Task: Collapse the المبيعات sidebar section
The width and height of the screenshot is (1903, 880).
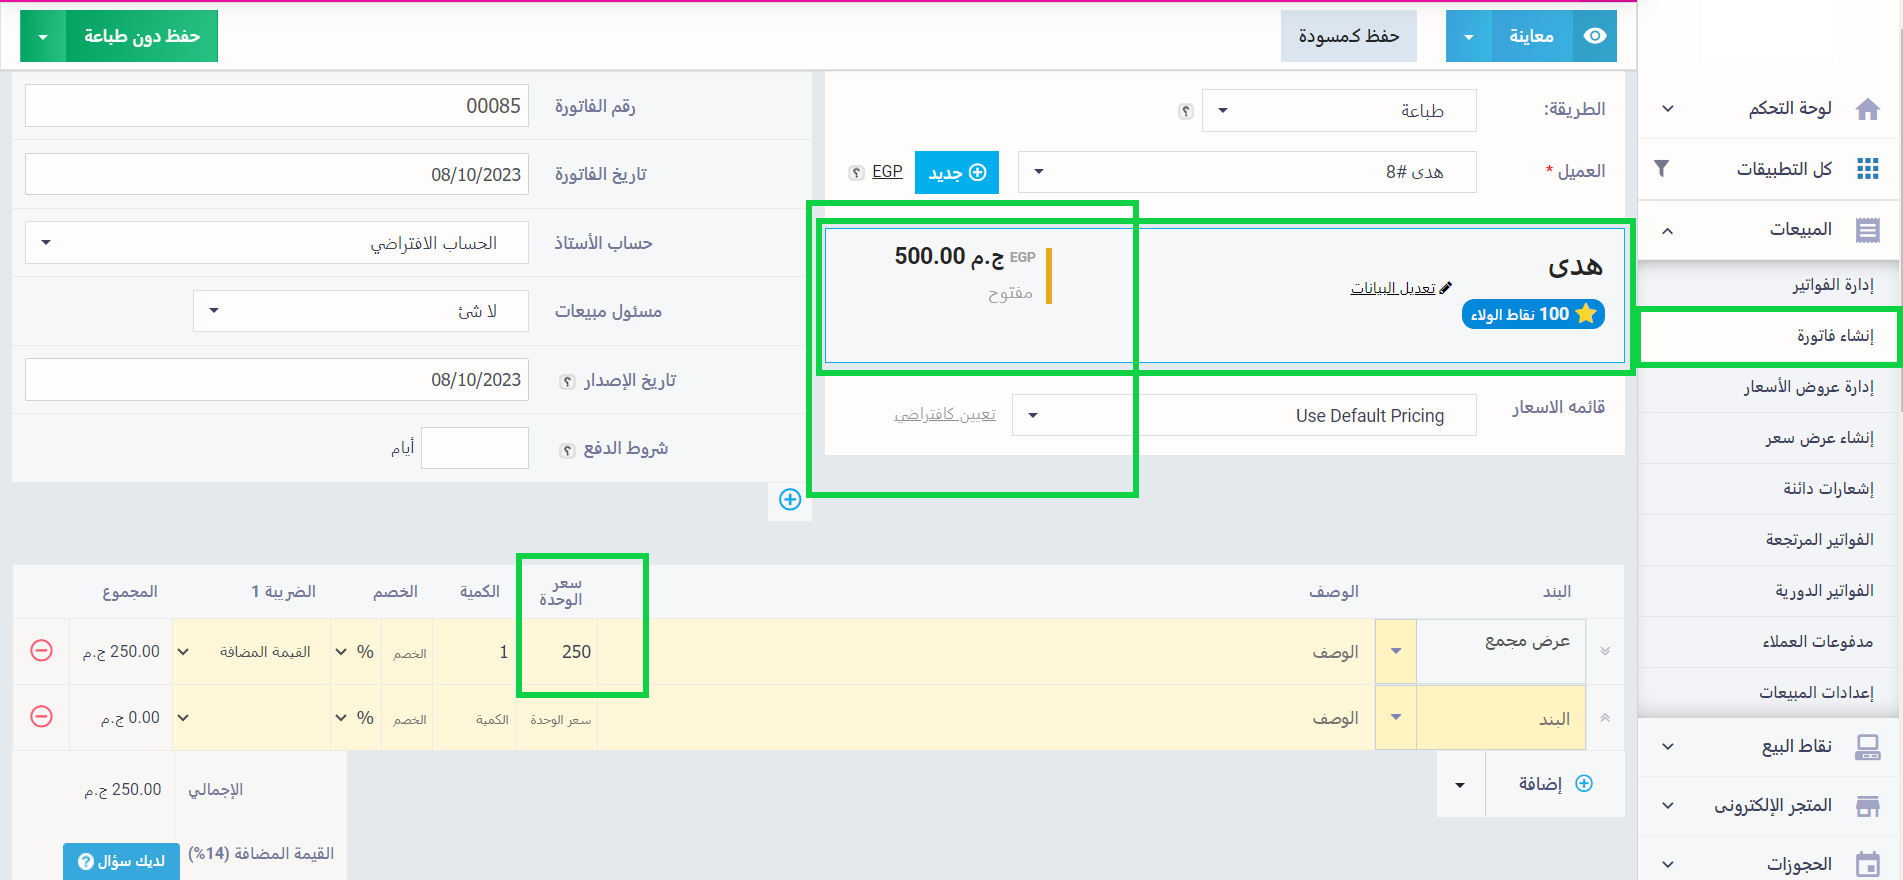Action: pyautogui.click(x=1667, y=230)
